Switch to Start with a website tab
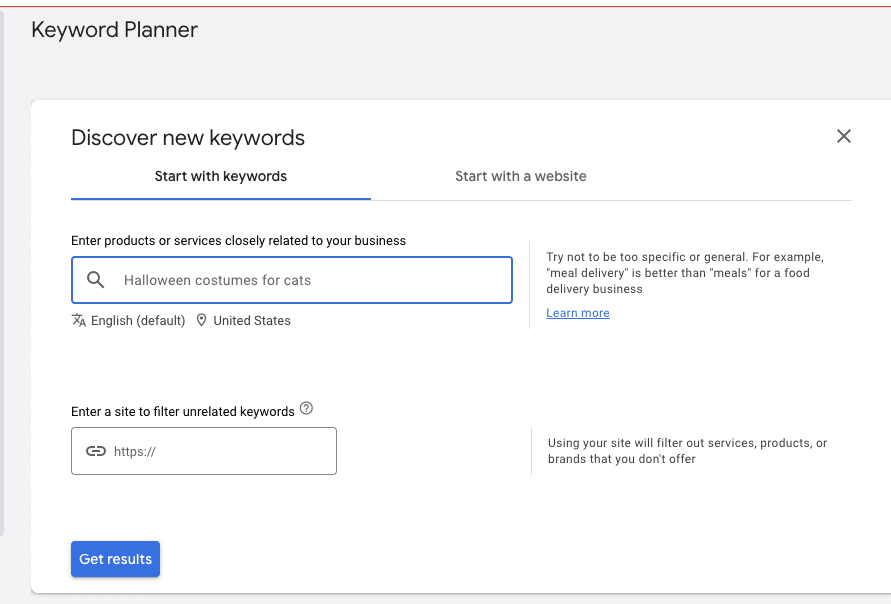Viewport: 891px width, 604px height. pyautogui.click(x=521, y=176)
